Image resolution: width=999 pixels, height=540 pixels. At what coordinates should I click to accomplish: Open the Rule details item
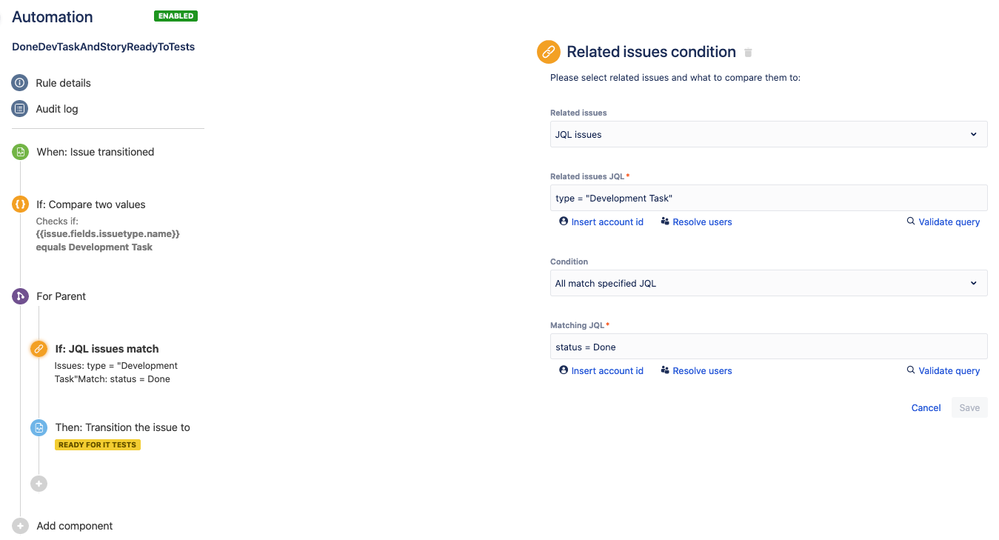point(63,83)
